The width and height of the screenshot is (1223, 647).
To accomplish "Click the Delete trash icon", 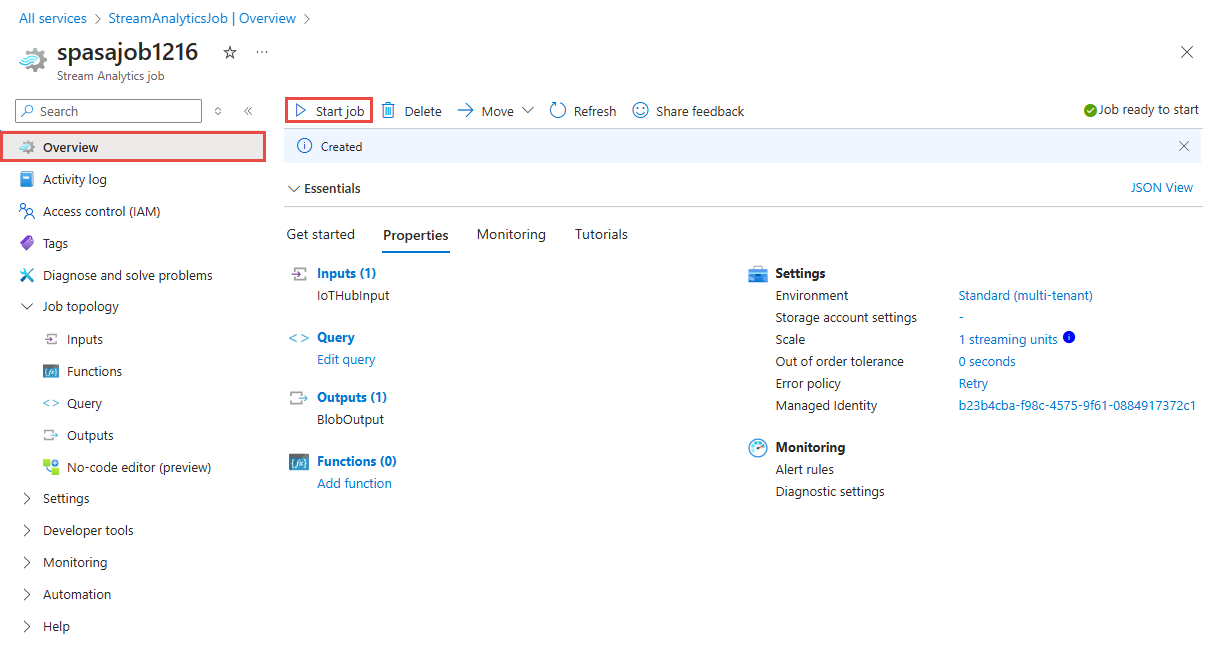I will (x=388, y=111).
